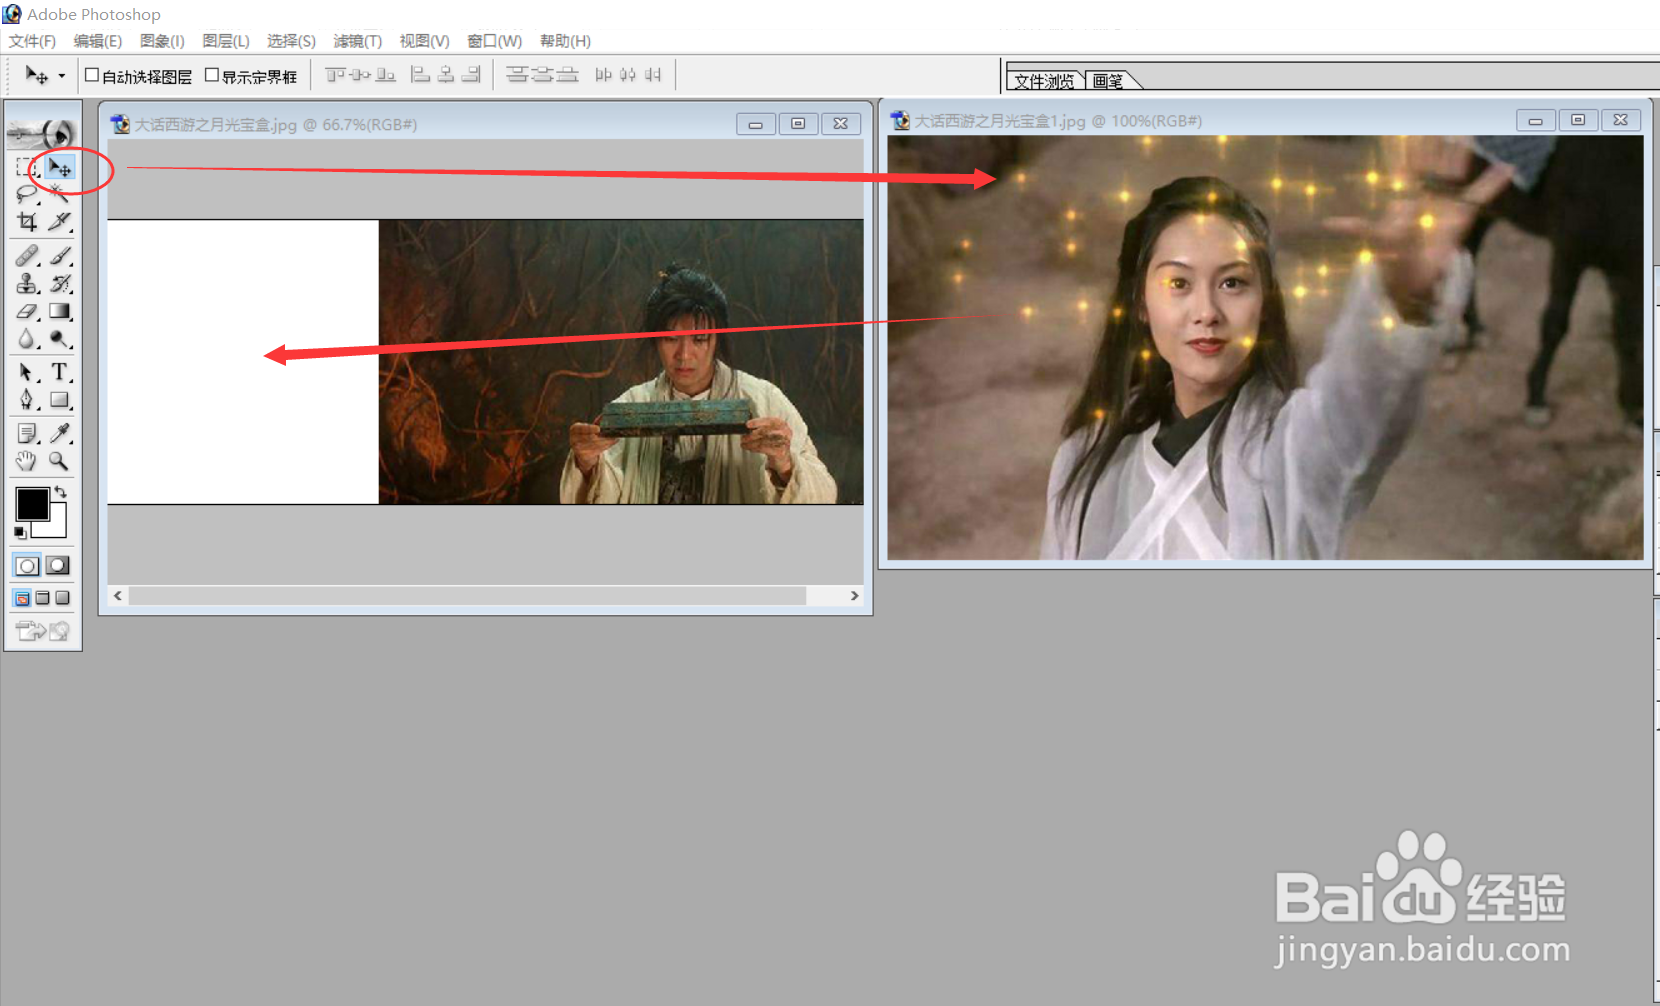1660x1006 pixels.
Task: Click left scroll arrow in 66.7% window
Action: click(x=118, y=596)
